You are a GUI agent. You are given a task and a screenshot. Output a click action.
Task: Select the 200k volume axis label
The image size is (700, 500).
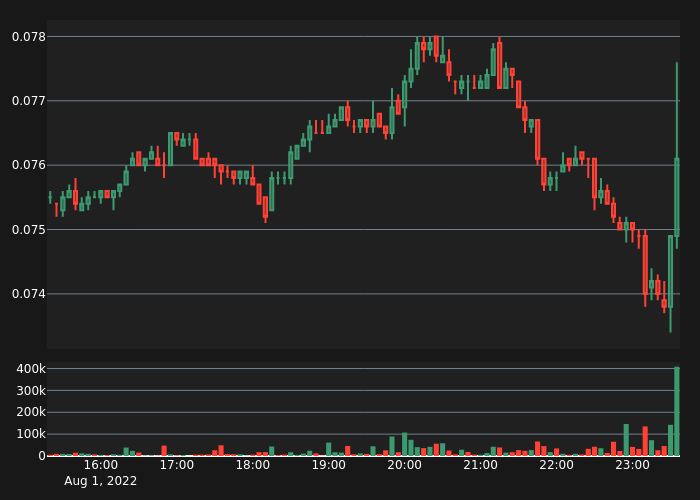[31, 412]
